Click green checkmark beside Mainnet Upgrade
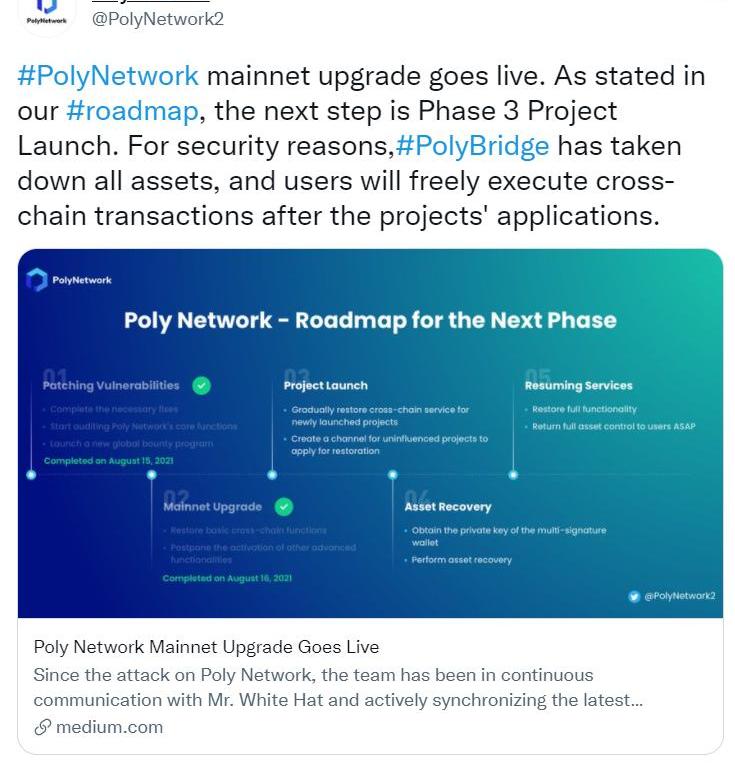 click(x=284, y=506)
